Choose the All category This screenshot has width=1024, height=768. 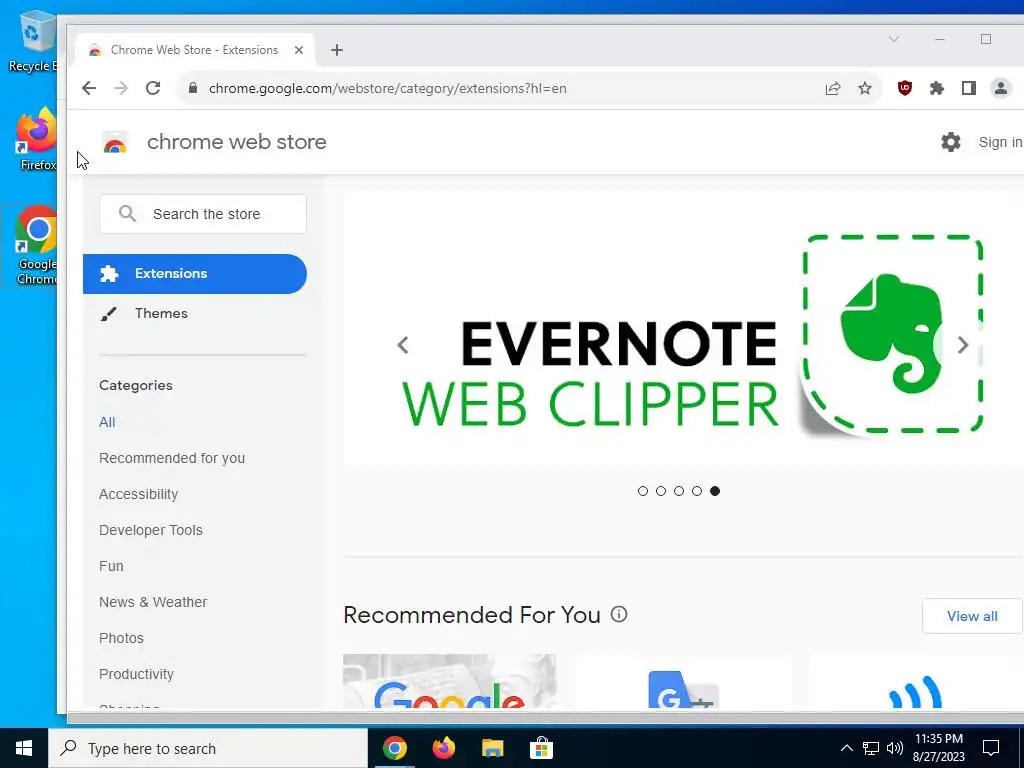coord(107,423)
